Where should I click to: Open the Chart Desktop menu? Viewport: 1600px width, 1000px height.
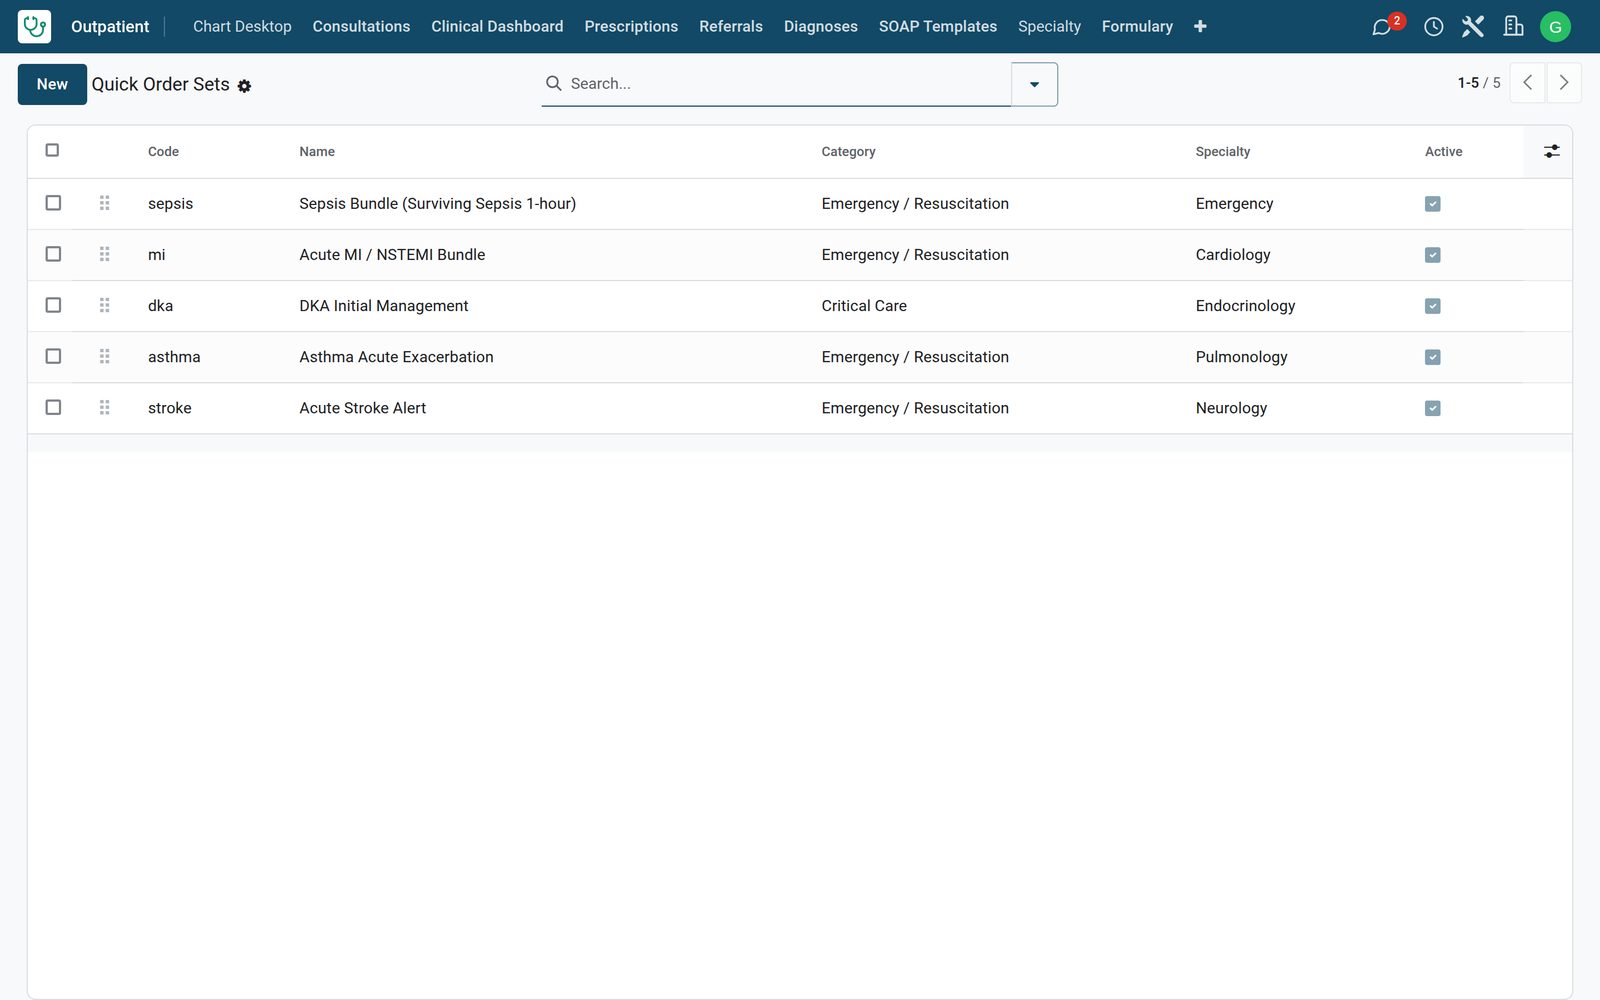point(242,27)
